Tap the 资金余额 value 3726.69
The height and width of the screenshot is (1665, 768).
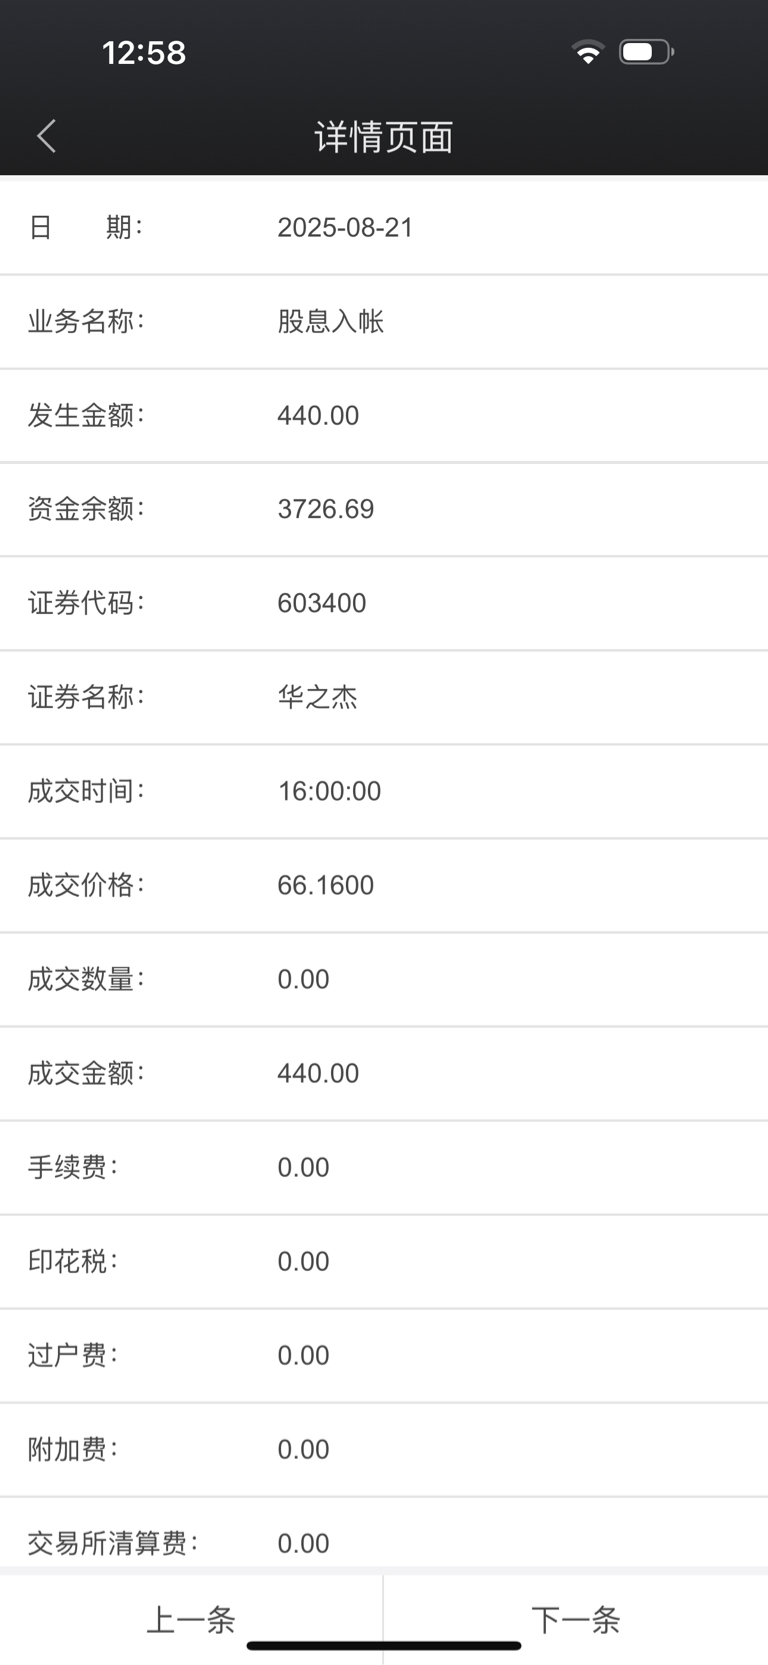[326, 509]
